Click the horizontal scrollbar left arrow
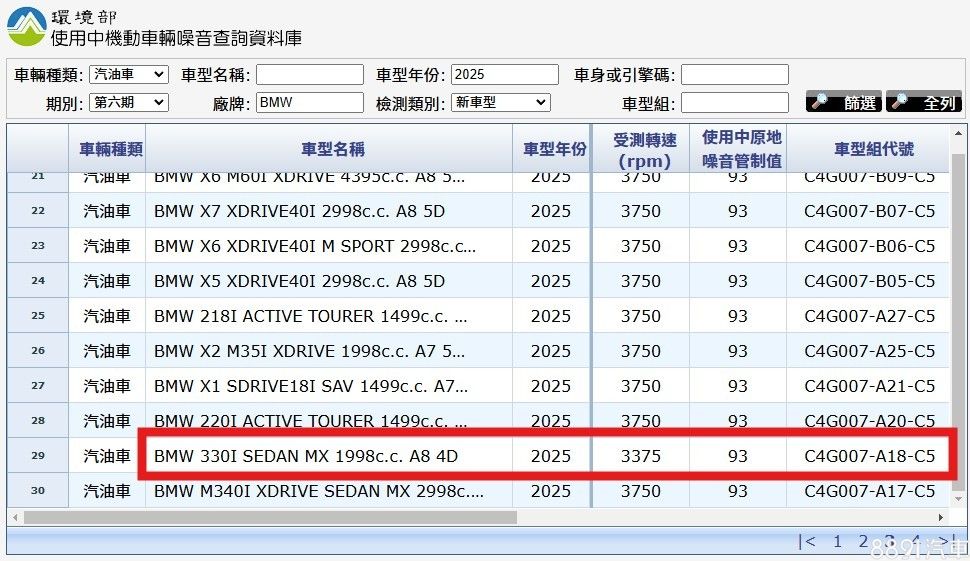 pos(15,517)
